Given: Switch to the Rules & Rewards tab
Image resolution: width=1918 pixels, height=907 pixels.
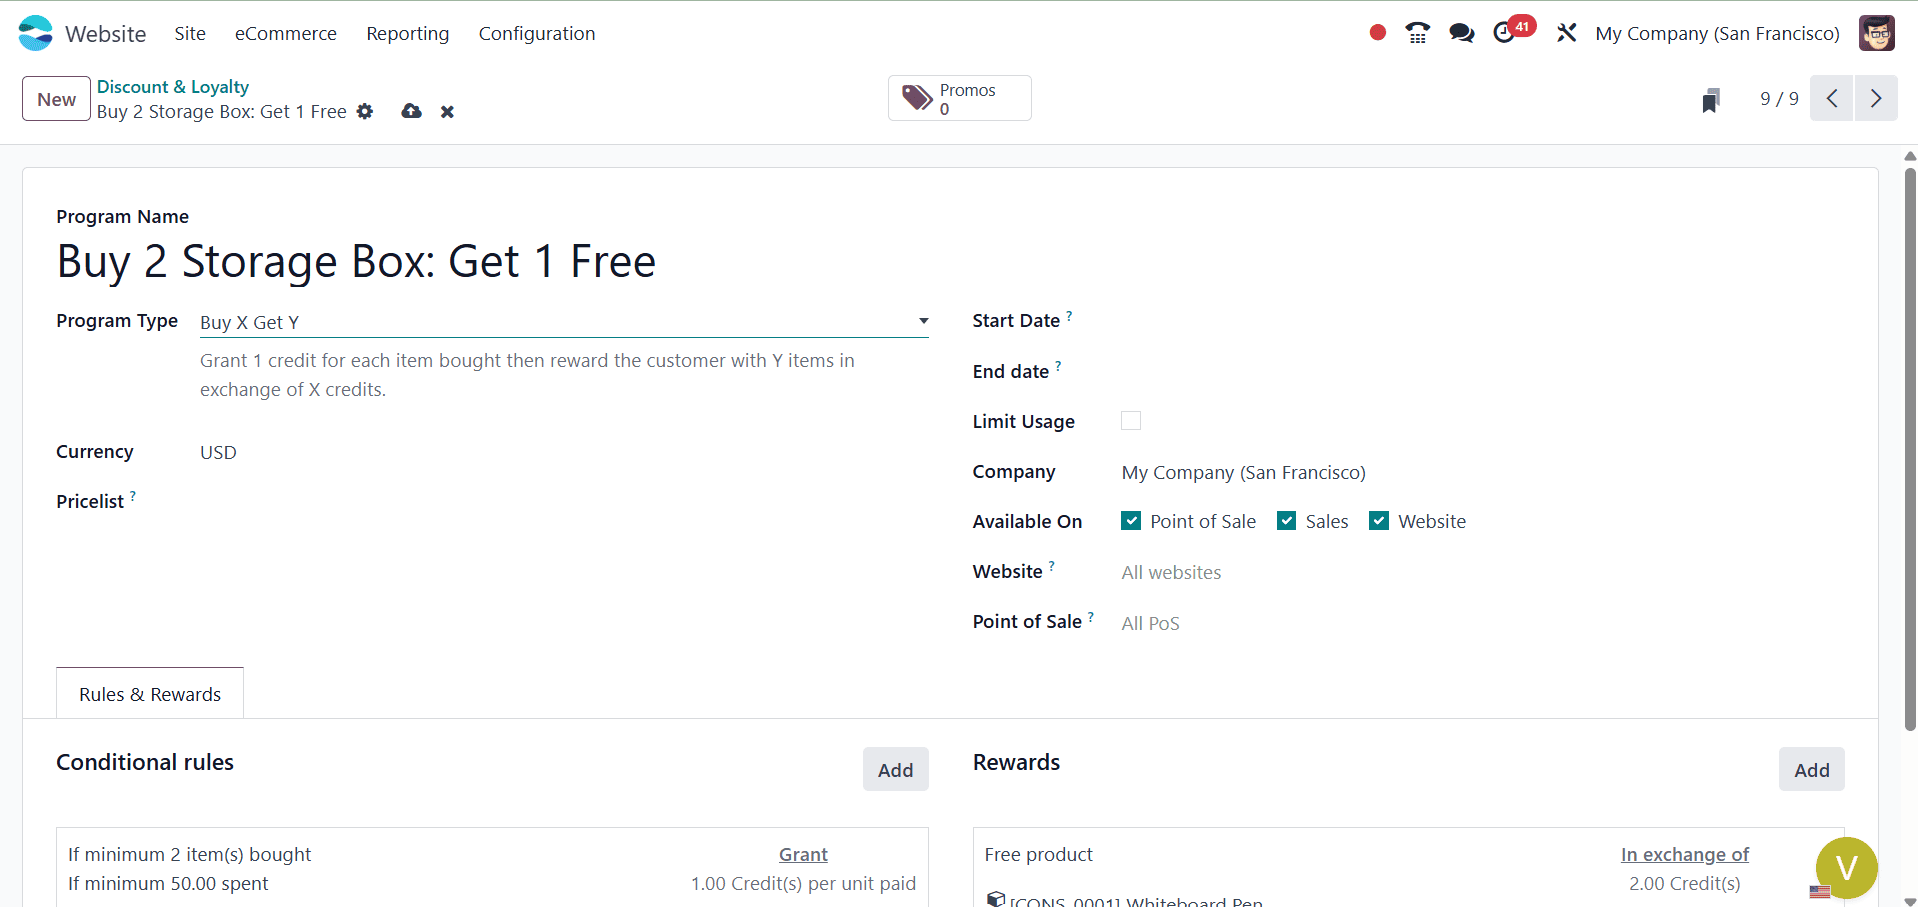Looking at the screenshot, I should pyautogui.click(x=149, y=693).
